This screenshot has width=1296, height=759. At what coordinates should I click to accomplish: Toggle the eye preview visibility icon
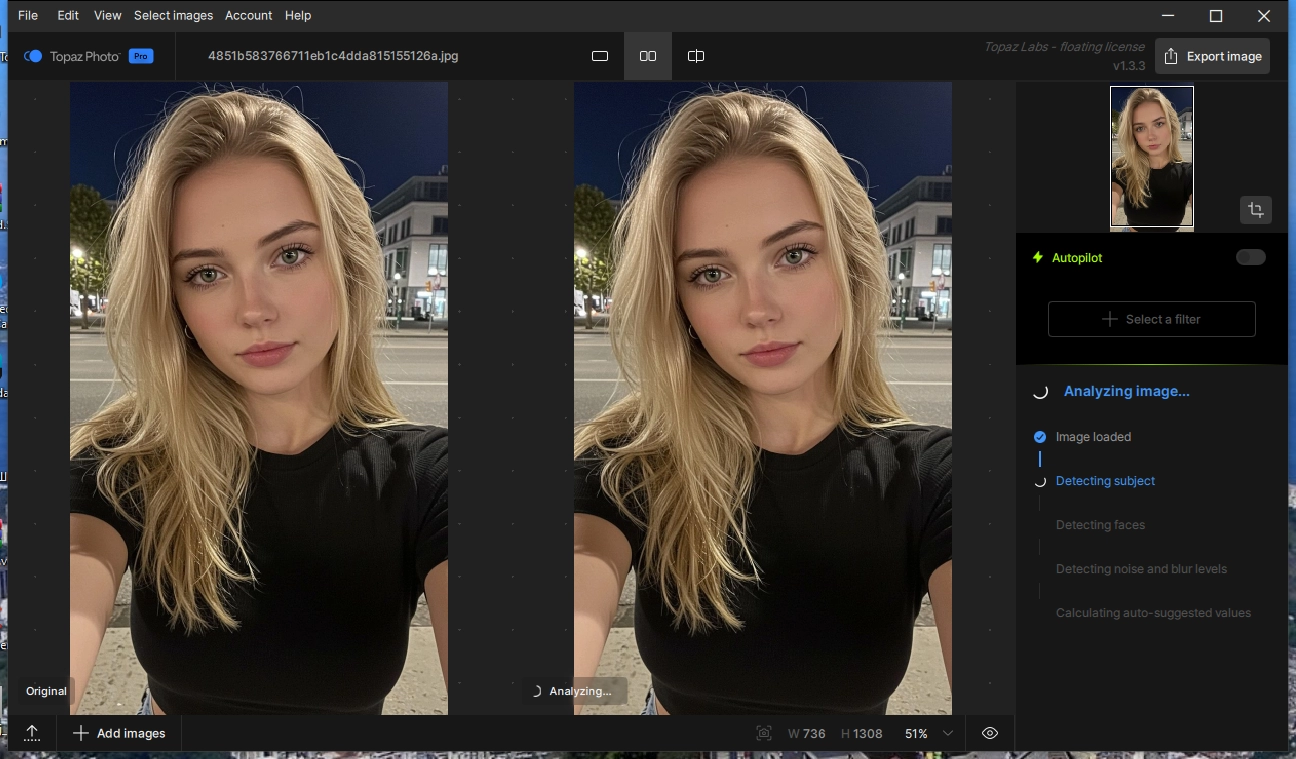click(x=990, y=733)
